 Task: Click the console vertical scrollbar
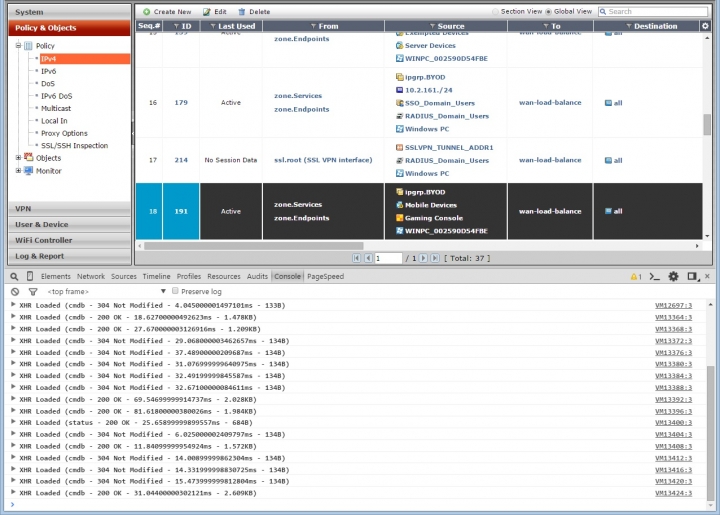(x=710, y=434)
